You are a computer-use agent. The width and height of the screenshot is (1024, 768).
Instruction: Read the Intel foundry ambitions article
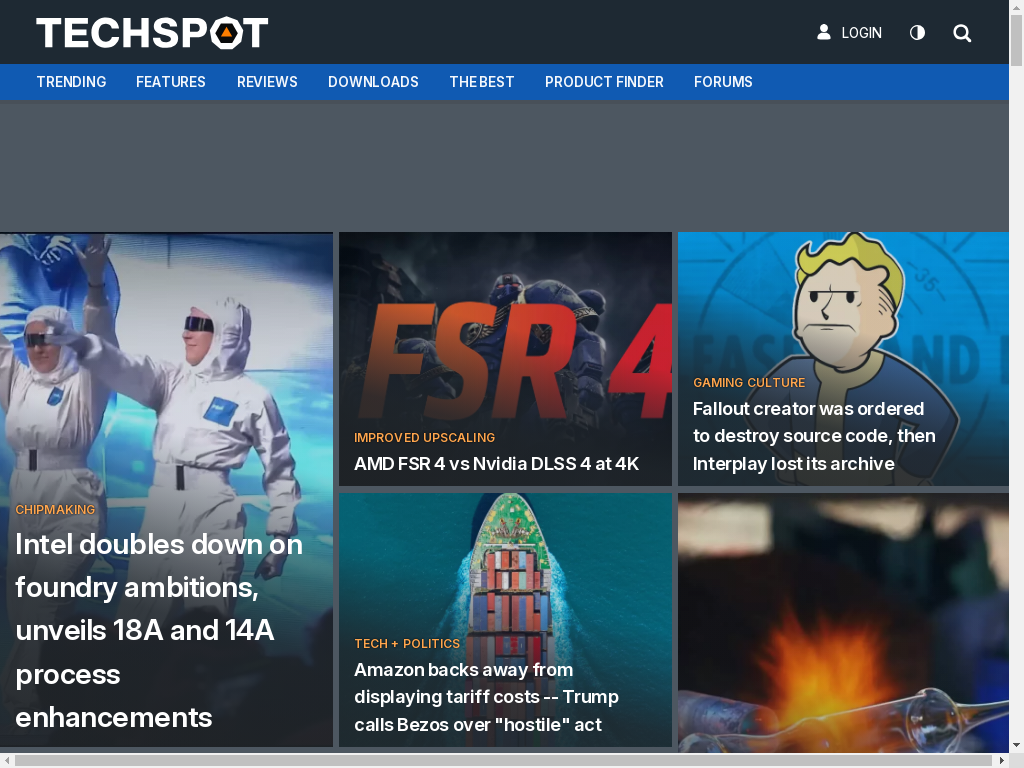pos(159,631)
